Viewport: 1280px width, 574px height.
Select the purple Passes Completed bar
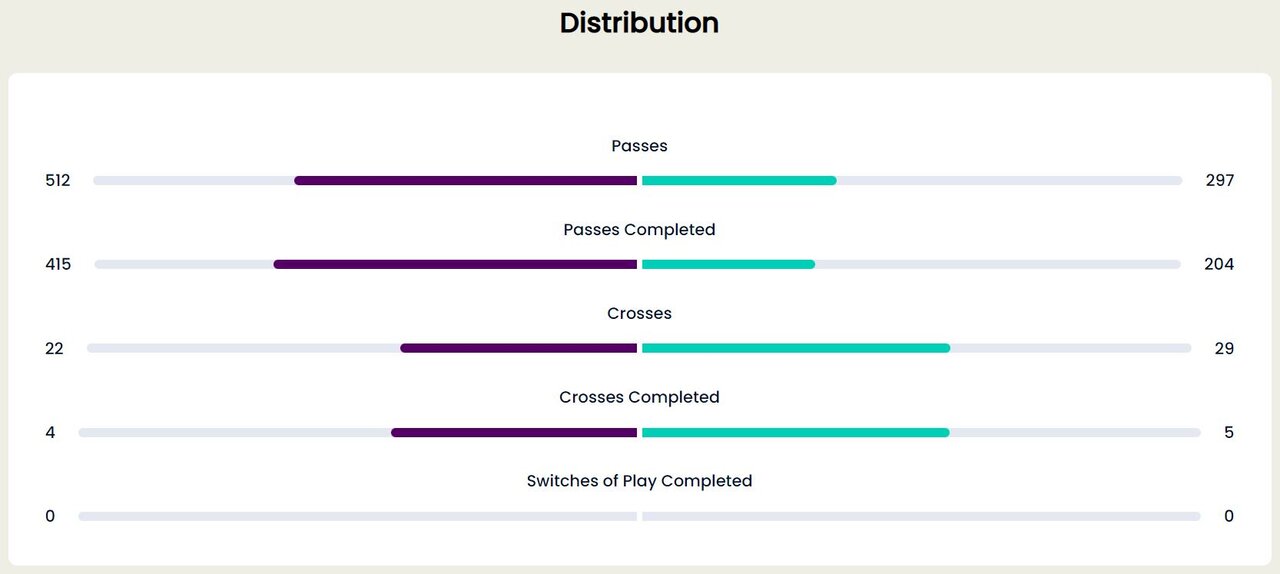click(455, 265)
